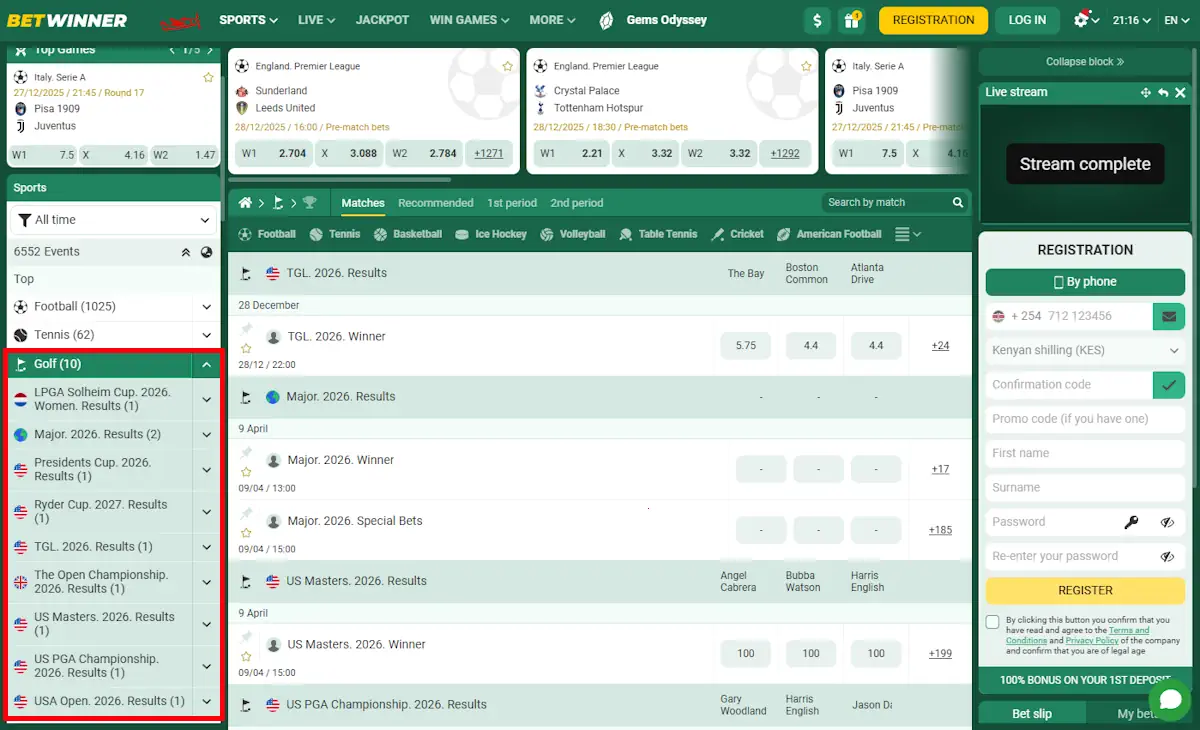
Task: Check the terms agreement checkbox below Register
Action: pyautogui.click(x=991, y=623)
